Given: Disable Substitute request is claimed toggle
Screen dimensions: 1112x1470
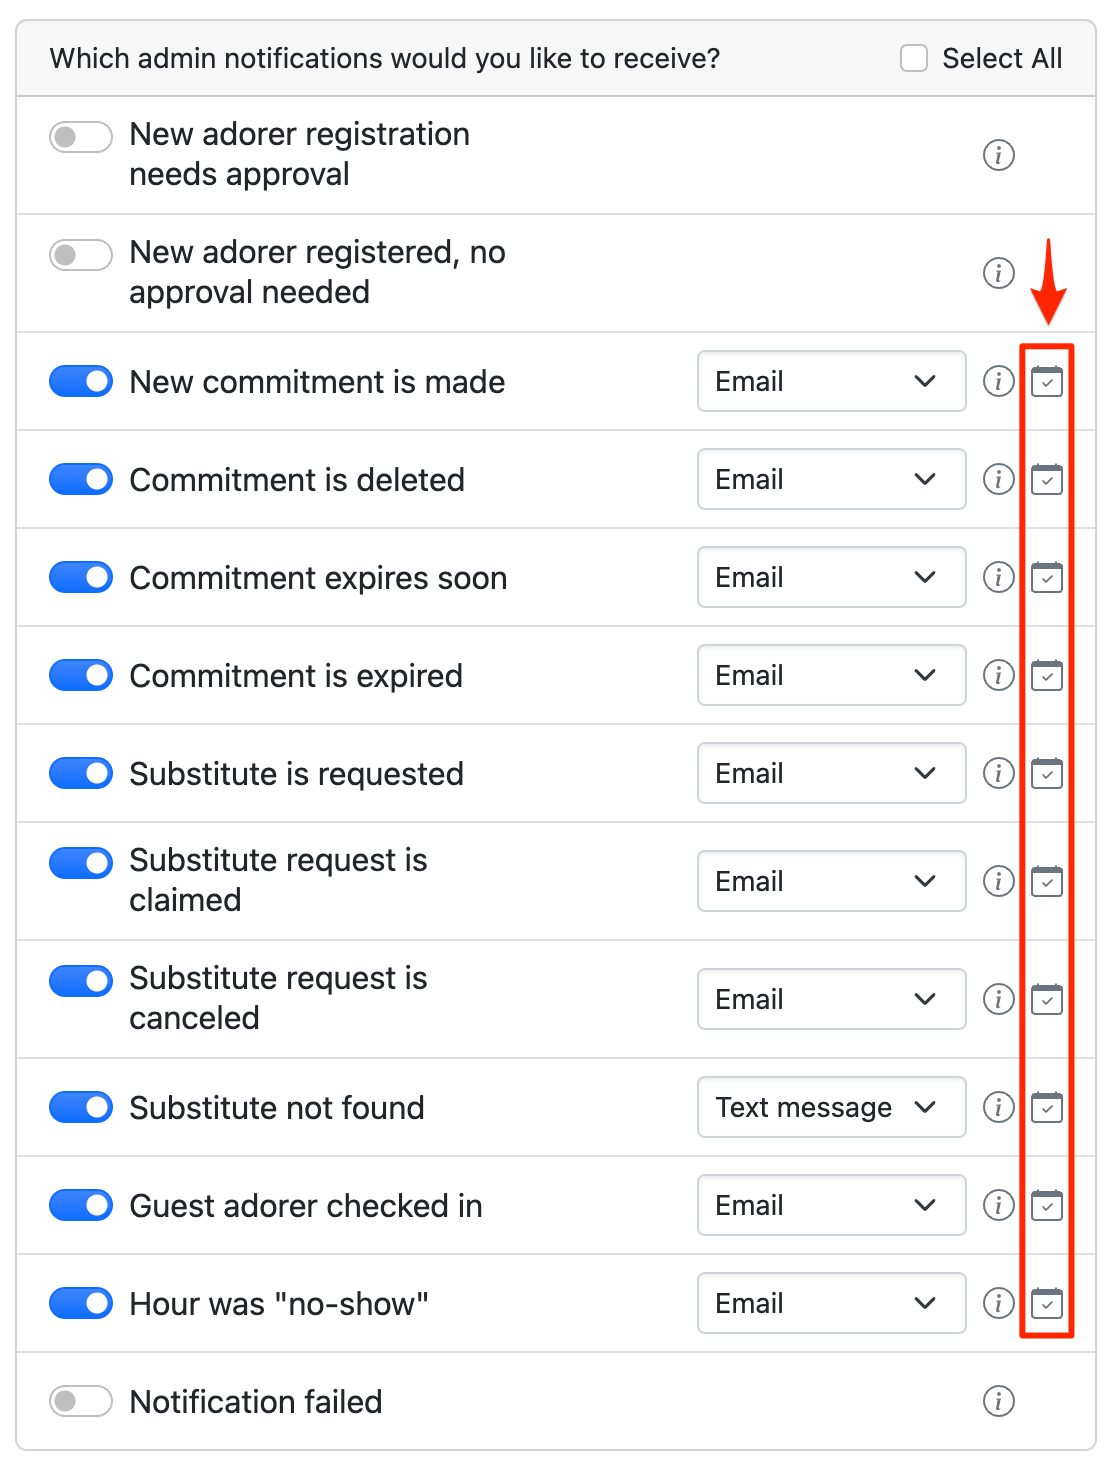Looking at the screenshot, I should coord(81,863).
